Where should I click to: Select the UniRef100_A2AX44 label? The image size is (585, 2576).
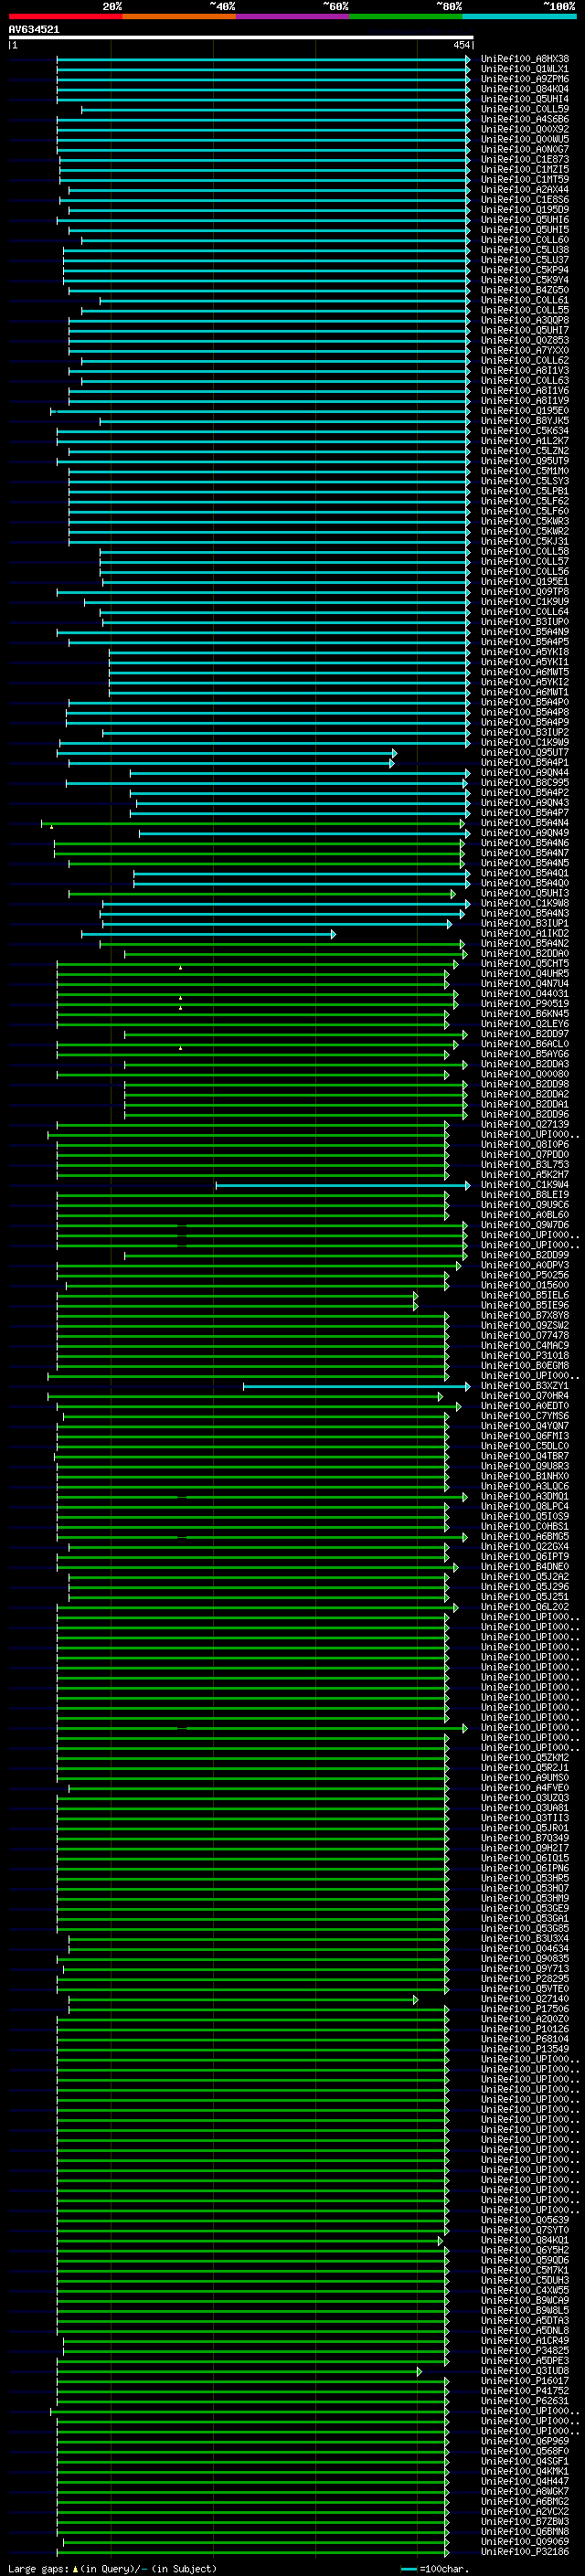(524, 190)
